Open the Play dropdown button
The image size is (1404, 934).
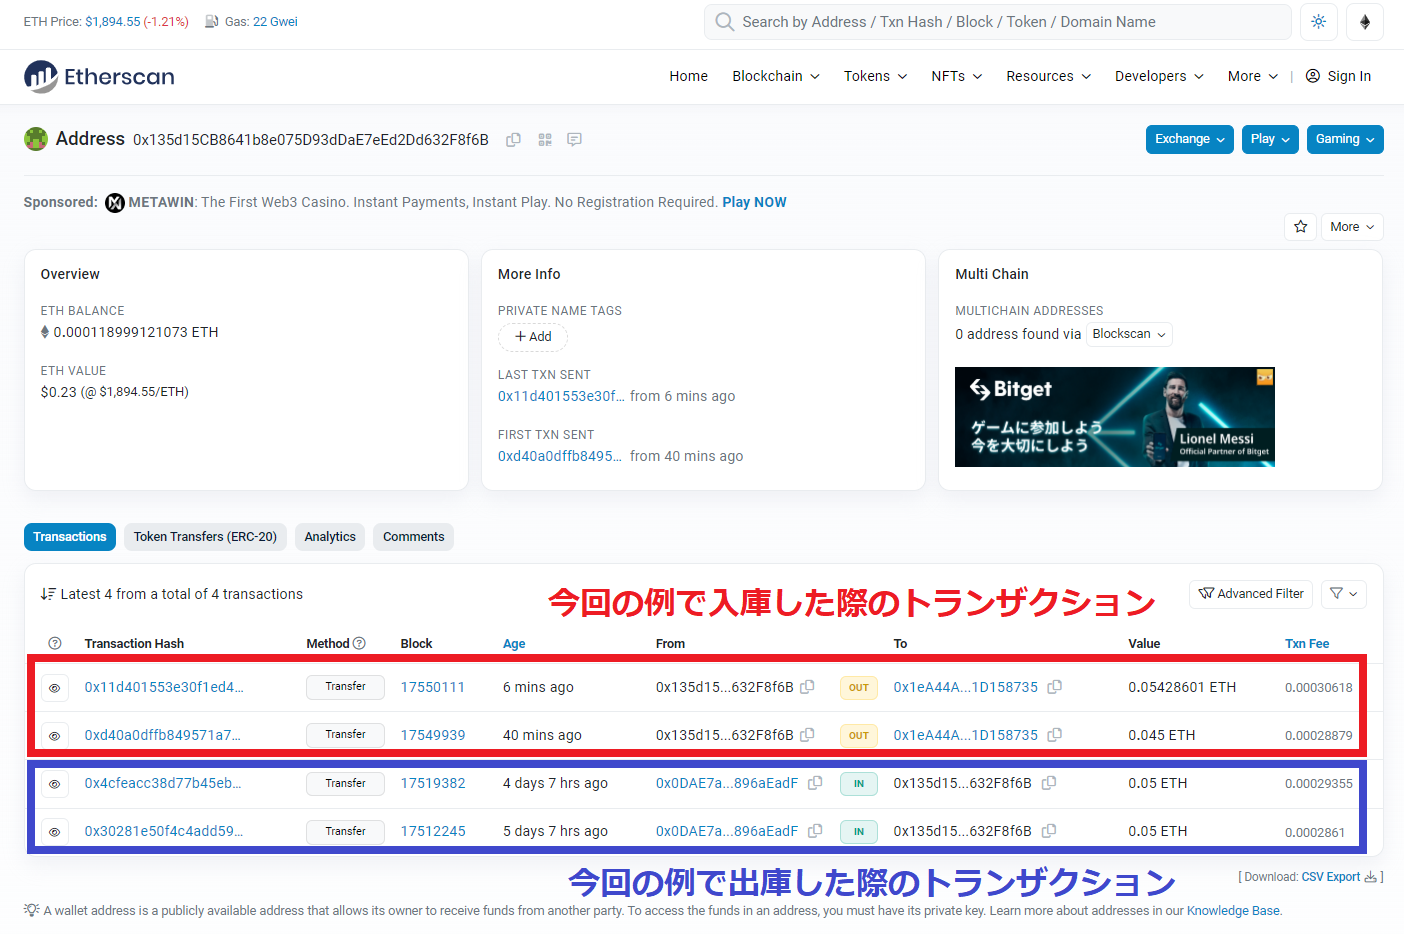click(x=1271, y=139)
